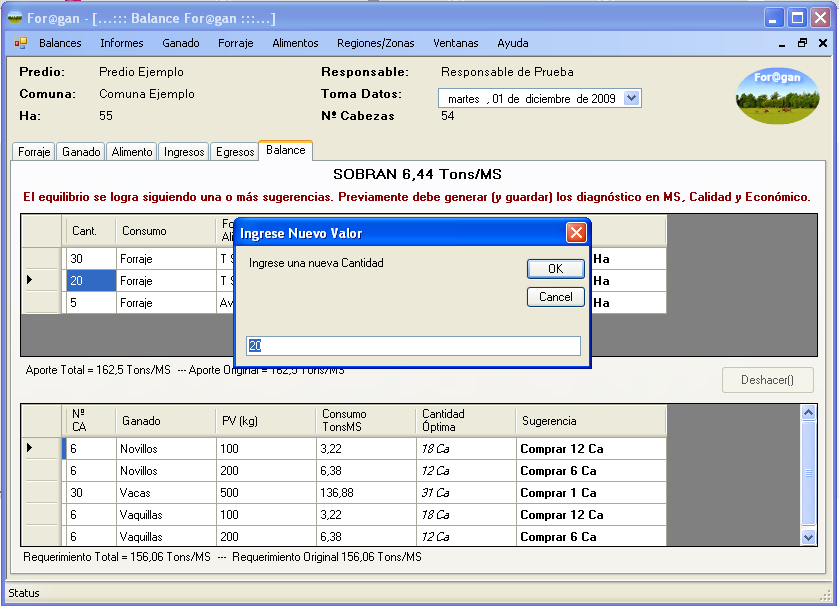Close the Ingrese Nuevo Valor dialog
The image size is (839, 606).
(x=576, y=233)
